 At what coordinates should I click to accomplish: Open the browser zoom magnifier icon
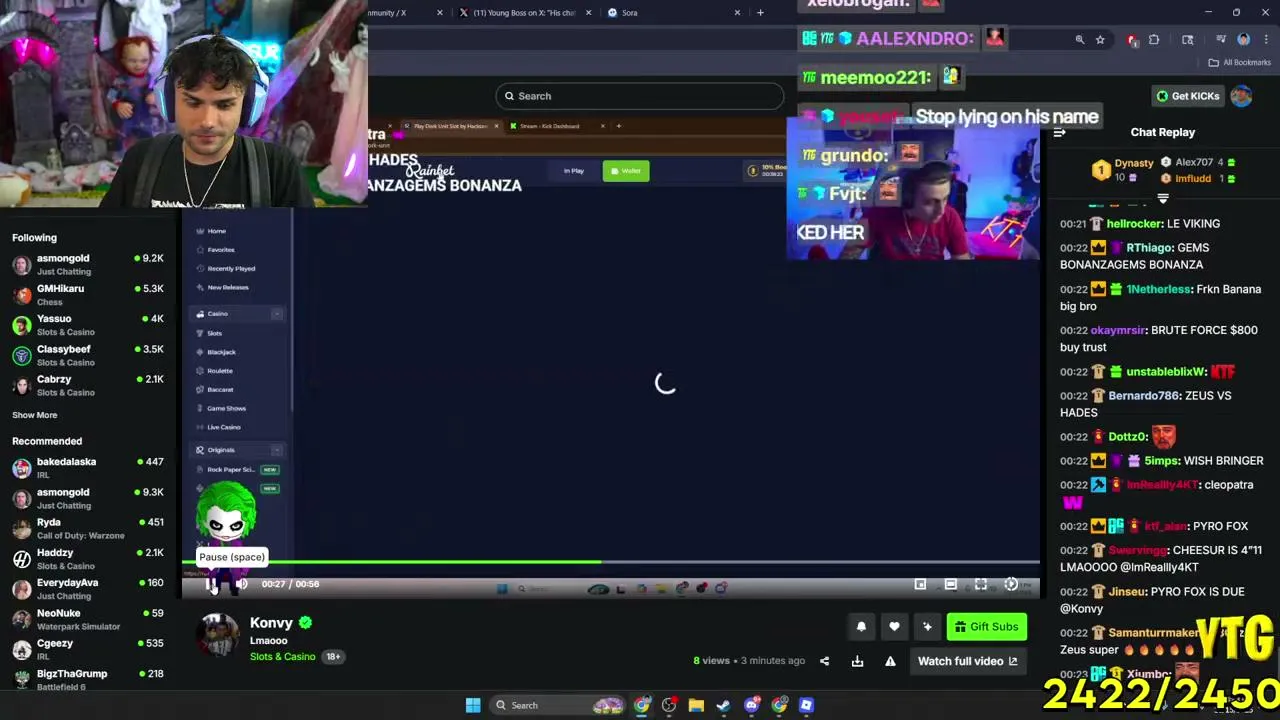click(x=1080, y=40)
